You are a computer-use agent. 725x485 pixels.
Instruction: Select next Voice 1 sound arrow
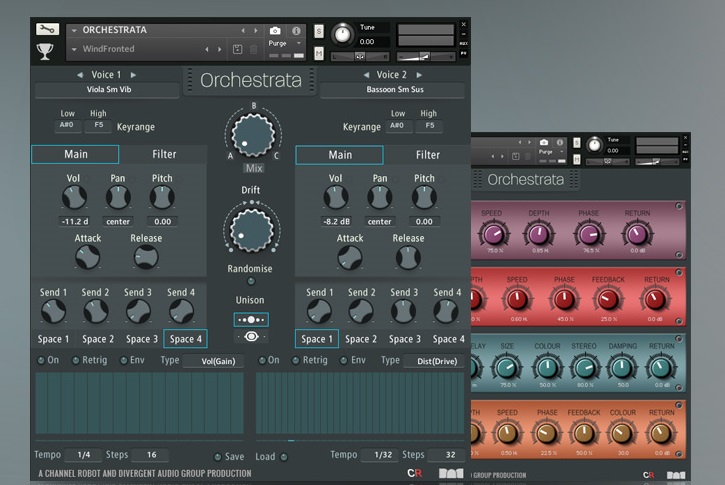tap(133, 74)
